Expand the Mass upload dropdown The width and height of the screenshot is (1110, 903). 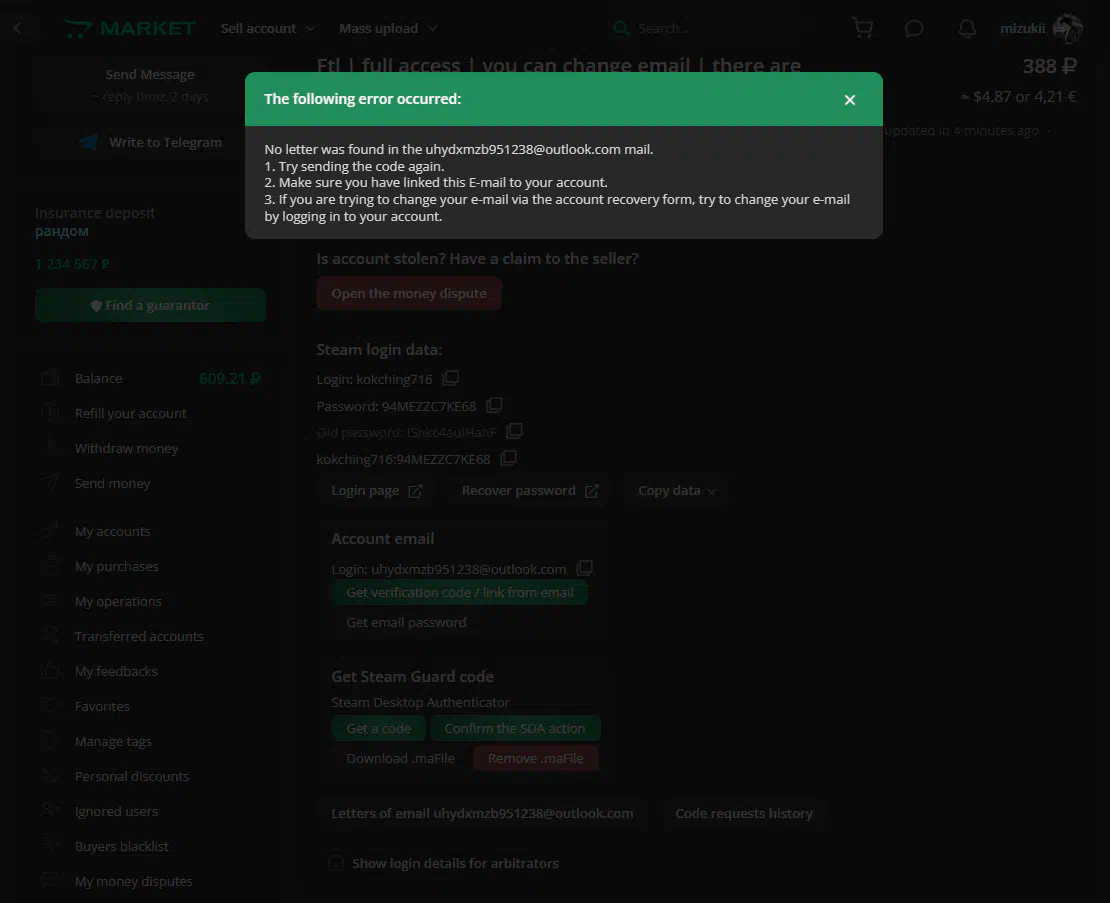388,28
